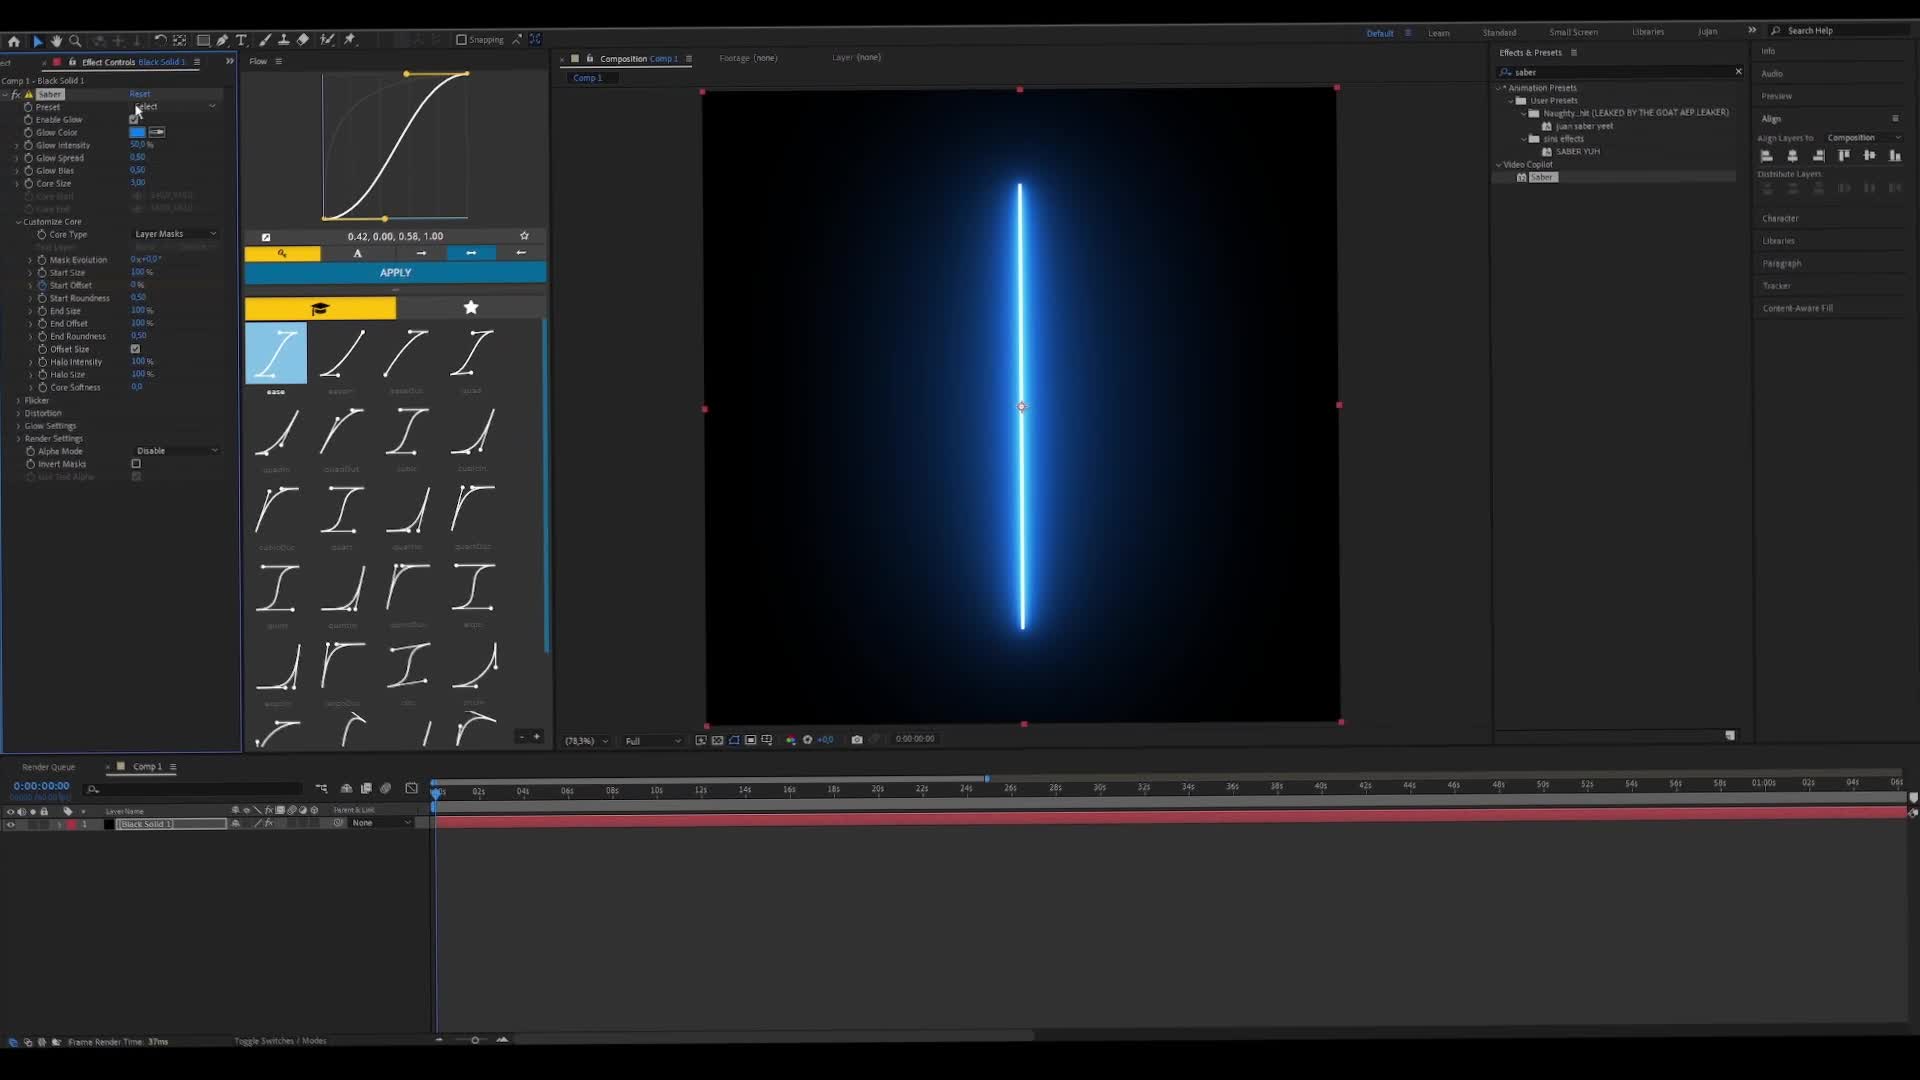Click the Home icon in the toolbar
The width and height of the screenshot is (1920, 1080).
13,41
